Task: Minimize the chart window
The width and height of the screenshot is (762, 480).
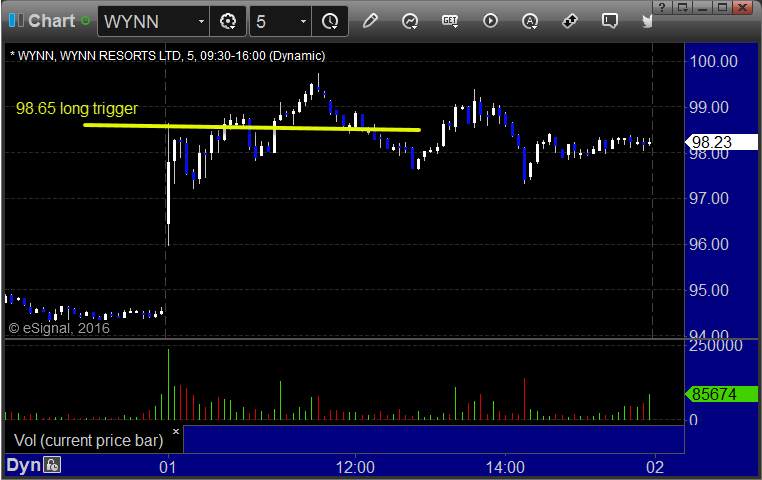Action: pos(702,7)
